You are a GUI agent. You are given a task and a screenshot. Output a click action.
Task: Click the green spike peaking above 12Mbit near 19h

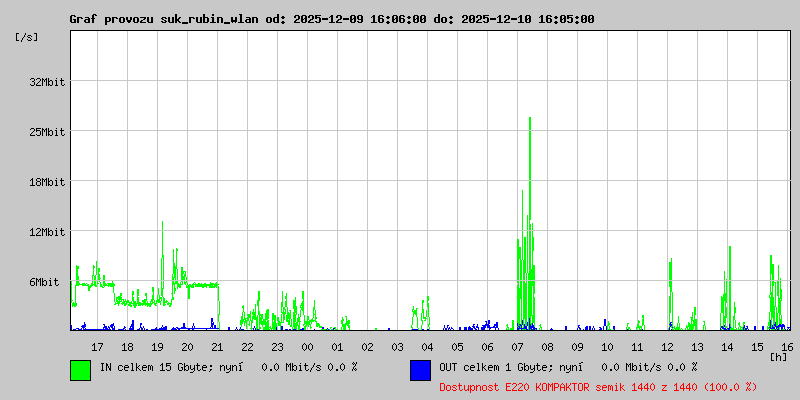pyautogui.click(x=162, y=263)
